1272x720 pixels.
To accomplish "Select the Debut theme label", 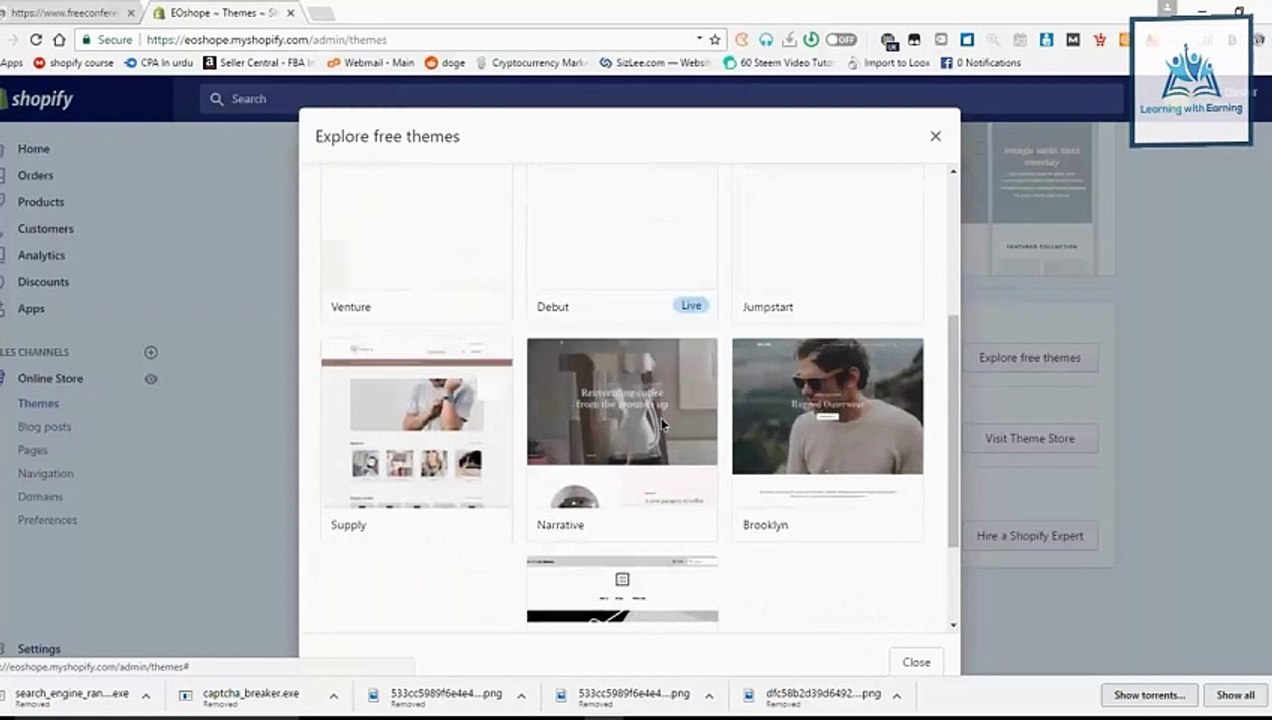I will click(552, 307).
